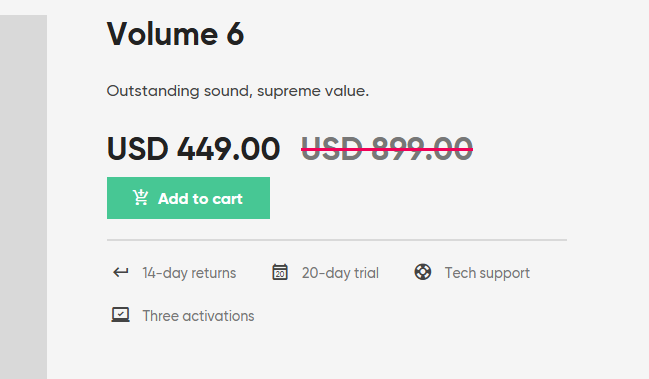The width and height of the screenshot is (649, 379).
Task: Click the return arrow icon
Action: point(121,272)
